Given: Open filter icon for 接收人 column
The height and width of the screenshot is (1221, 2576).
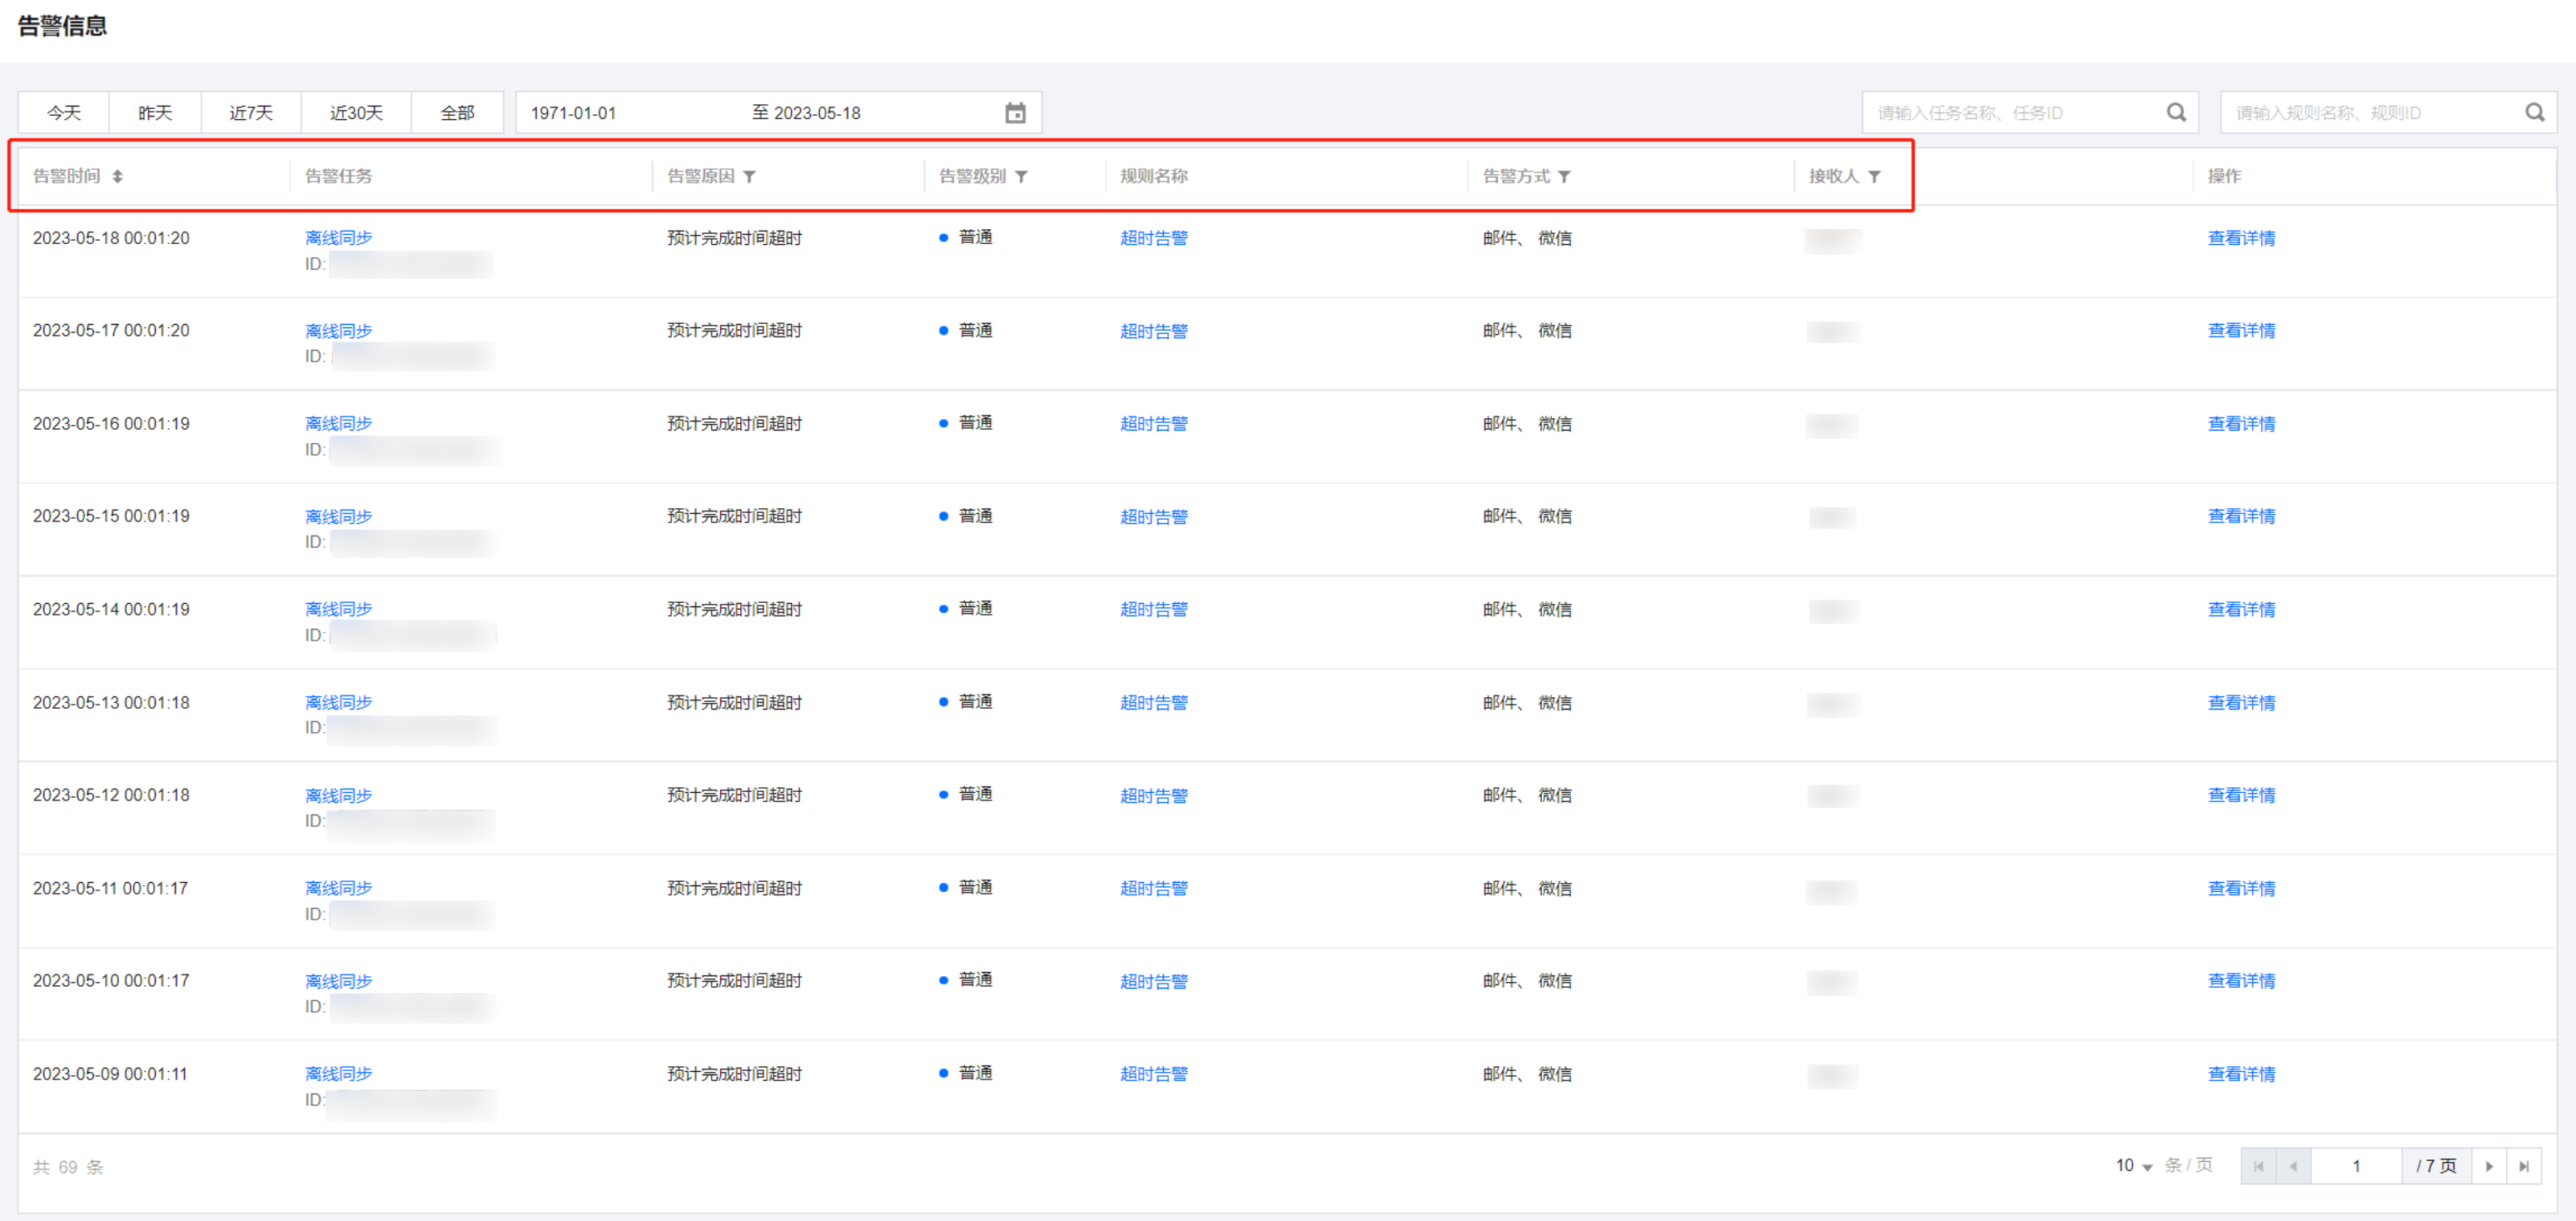Looking at the screenshot, I should [1874, 177].
